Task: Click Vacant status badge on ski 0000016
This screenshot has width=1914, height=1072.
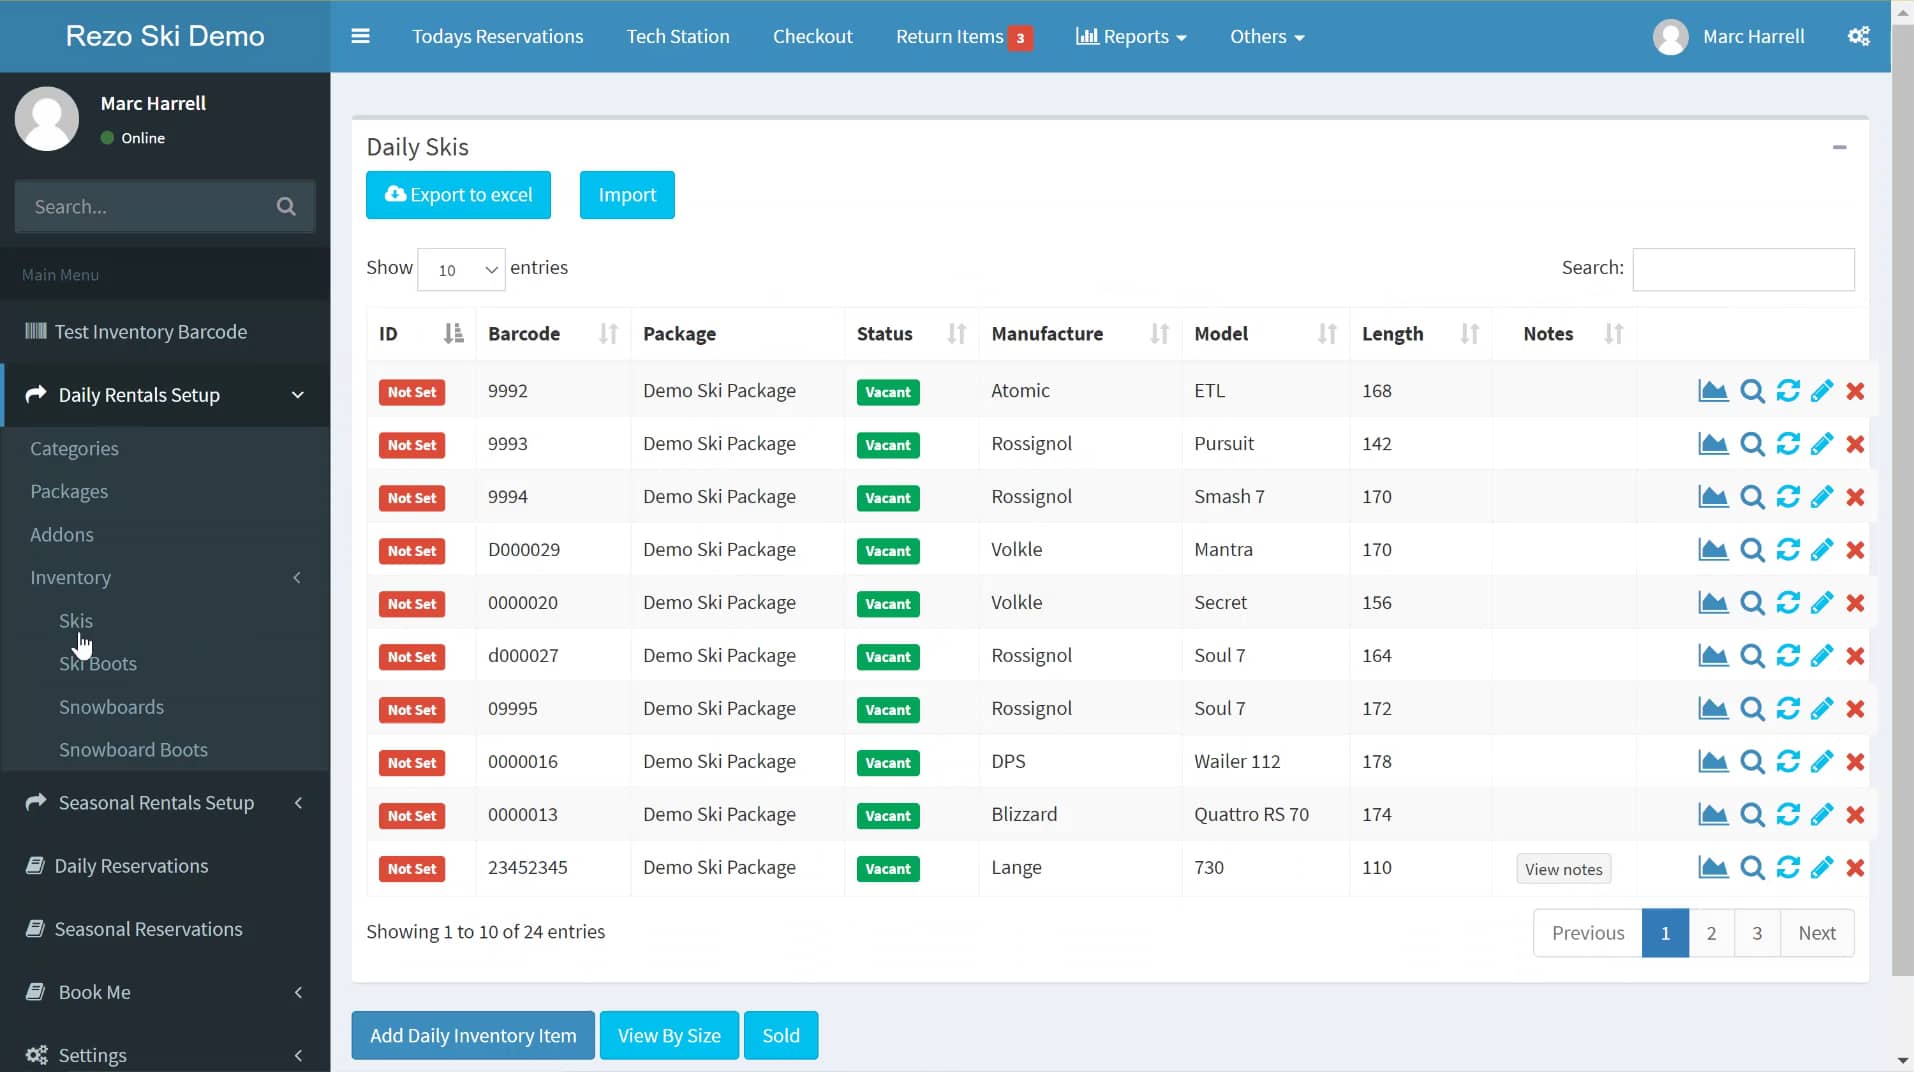Action: [x=888, y=762]
